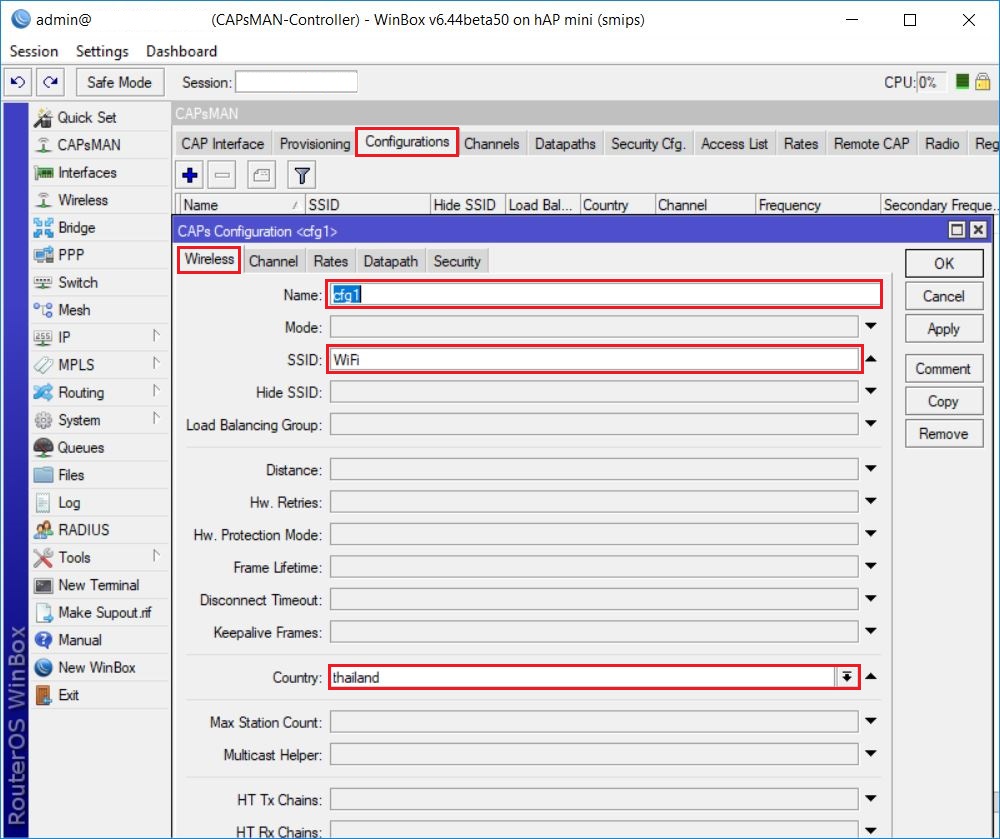
Task: Expand the Routing submenu
Action: click(x=156, y=391)
